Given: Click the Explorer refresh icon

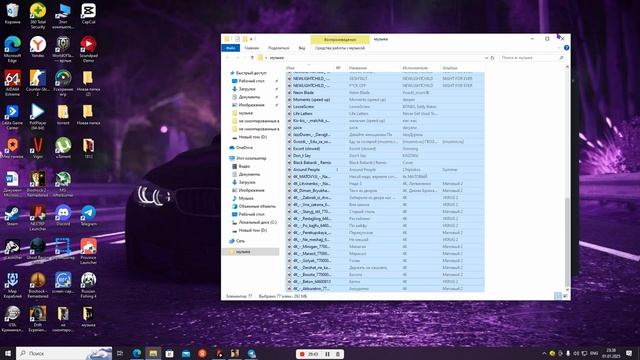Looking at the screenshot, I should coord(492,58).
